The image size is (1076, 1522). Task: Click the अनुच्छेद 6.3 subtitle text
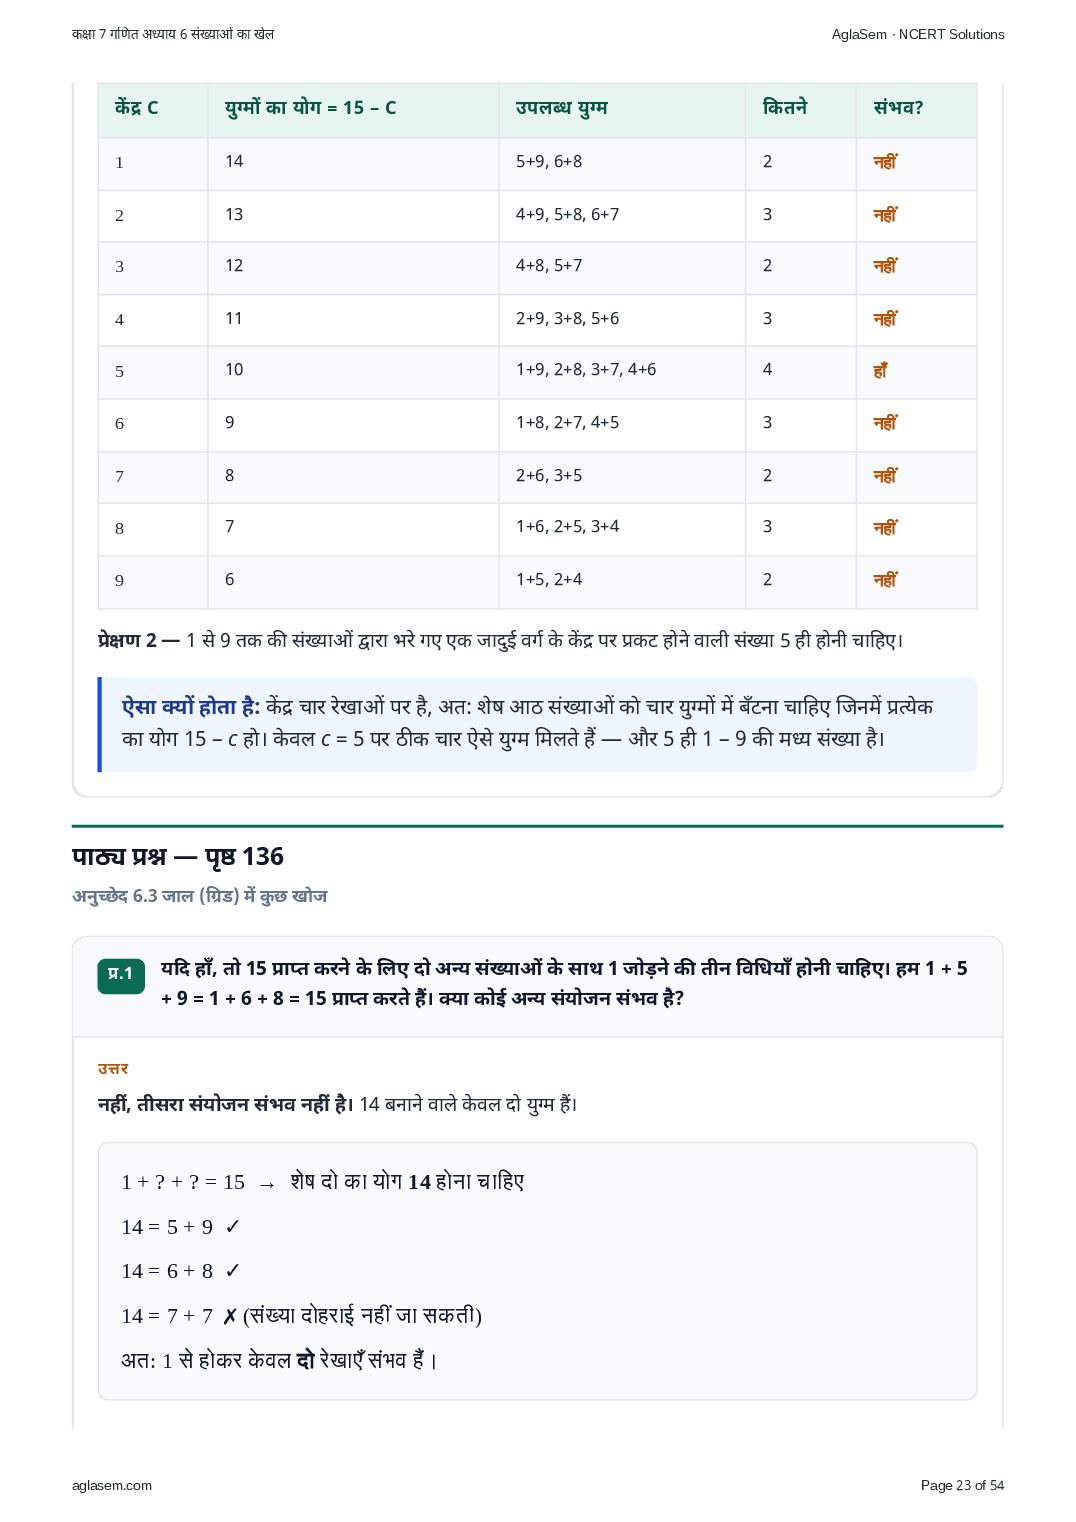(x=200, y=896)
